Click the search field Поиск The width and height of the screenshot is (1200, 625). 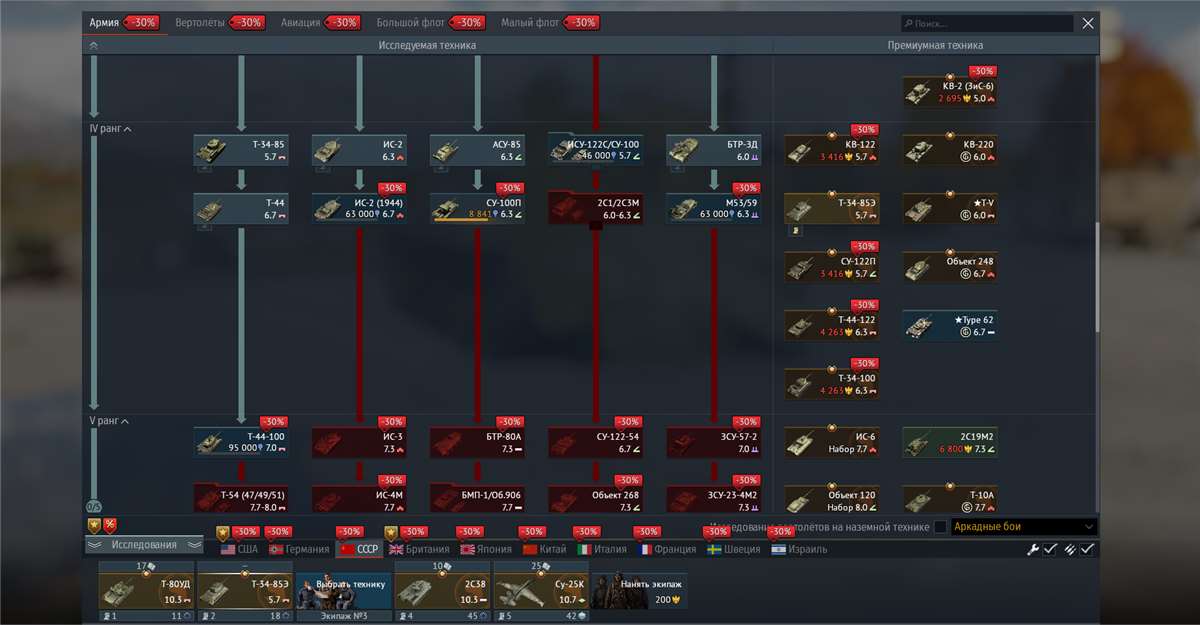point(986,23)
